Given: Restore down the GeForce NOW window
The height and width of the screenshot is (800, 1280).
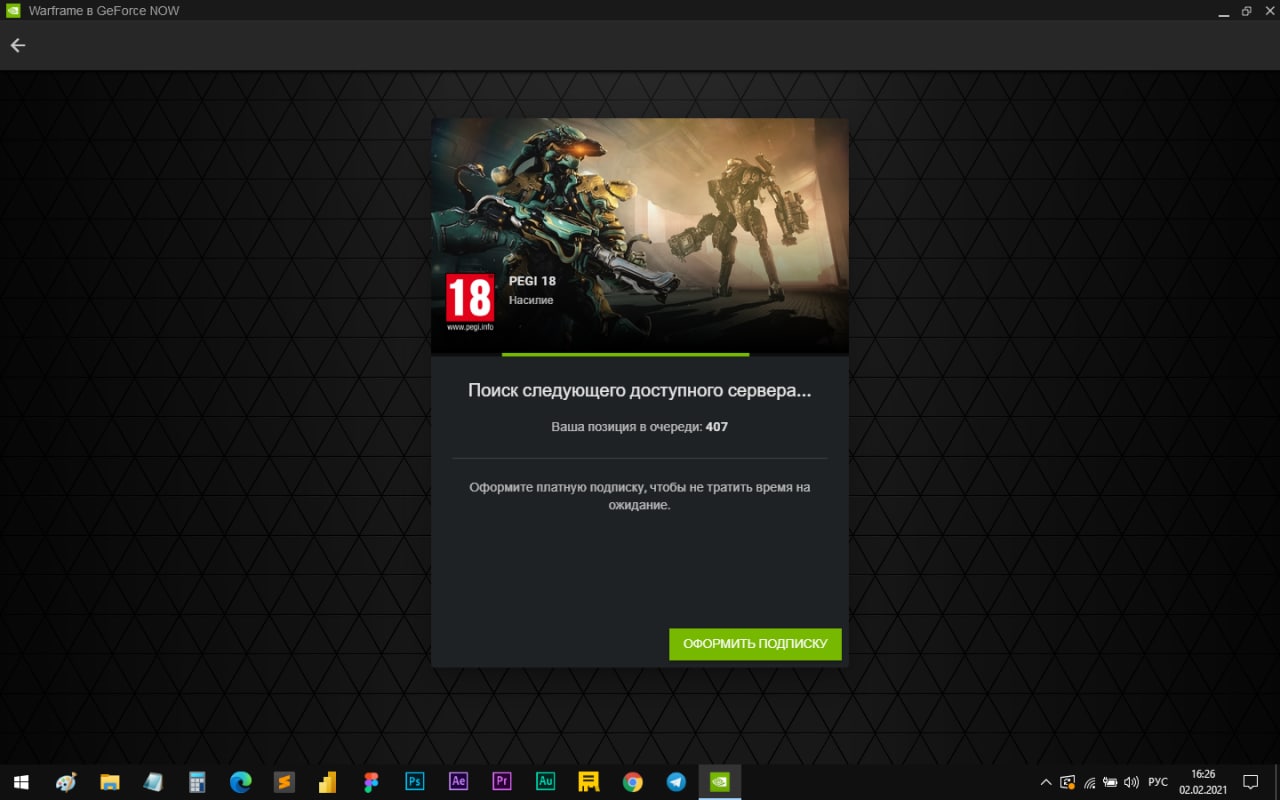Looking at the screenshot, I should click(1246, 11).
